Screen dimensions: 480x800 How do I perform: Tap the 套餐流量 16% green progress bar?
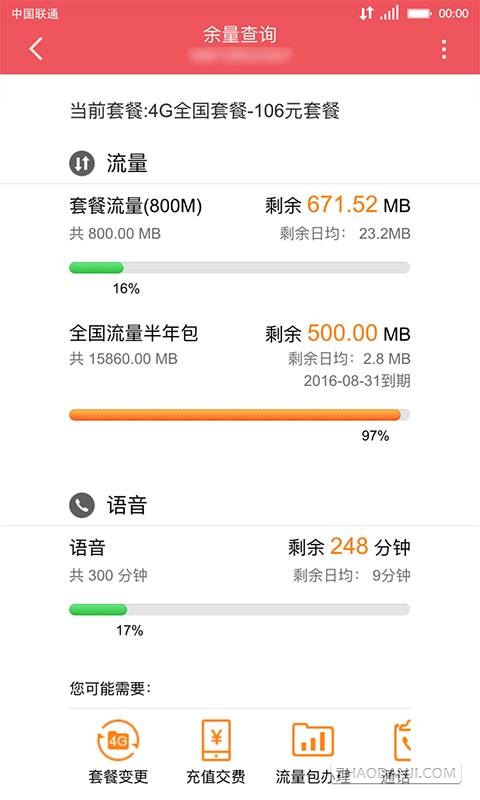click(240, 267)
